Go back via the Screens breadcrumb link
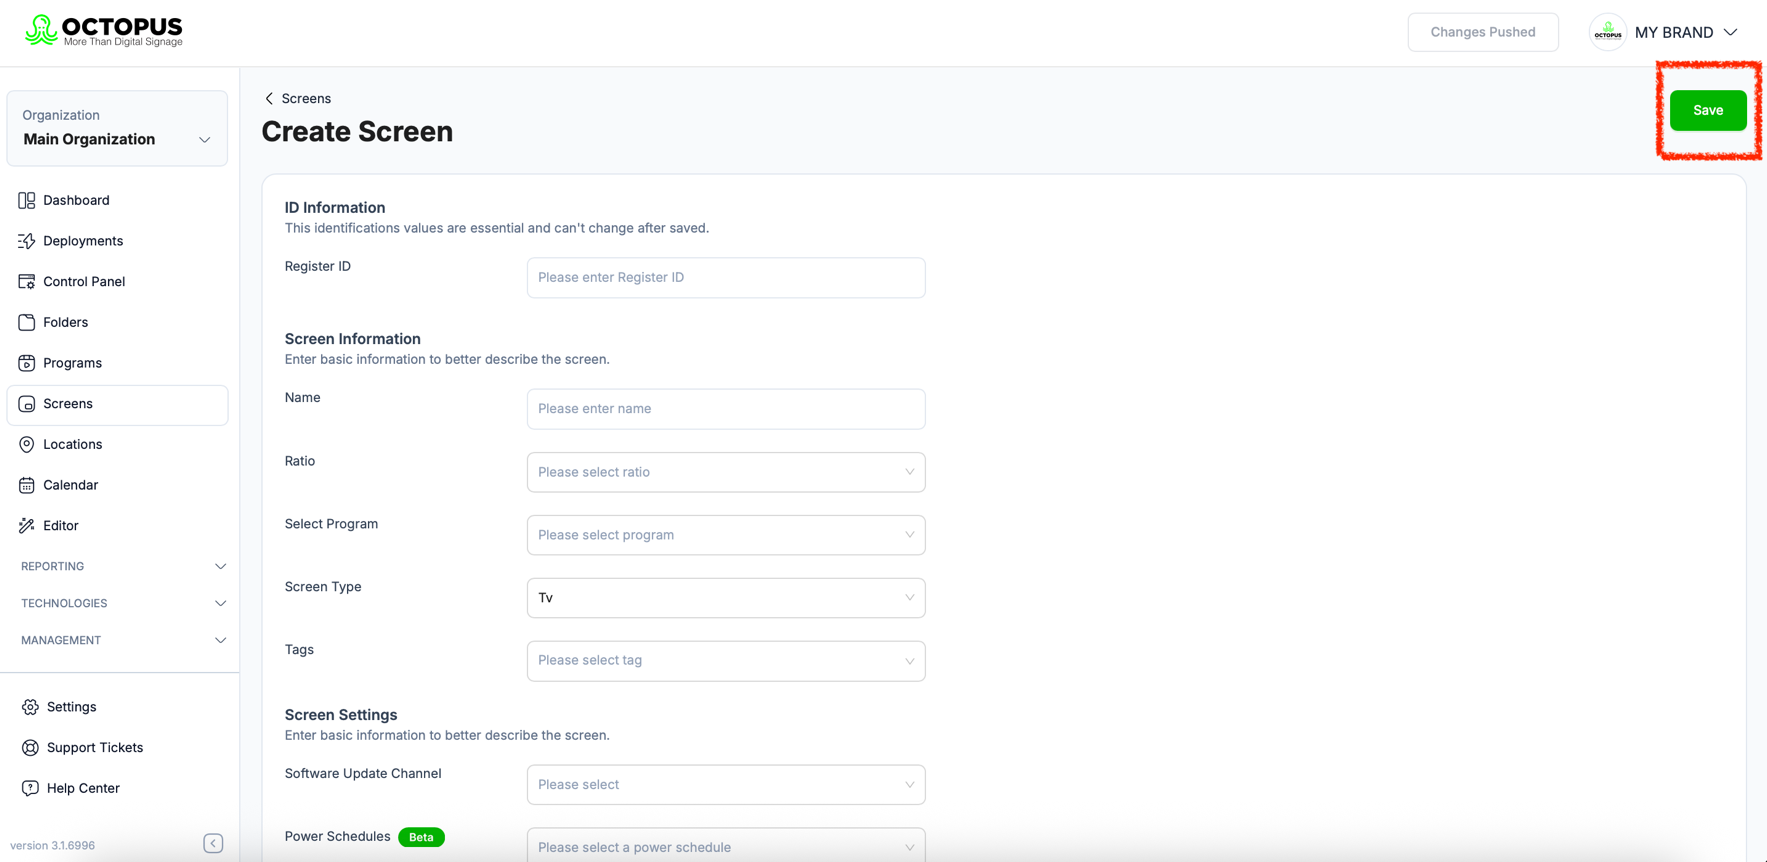This screenshot has height=862, width=1767. point(306,98)
